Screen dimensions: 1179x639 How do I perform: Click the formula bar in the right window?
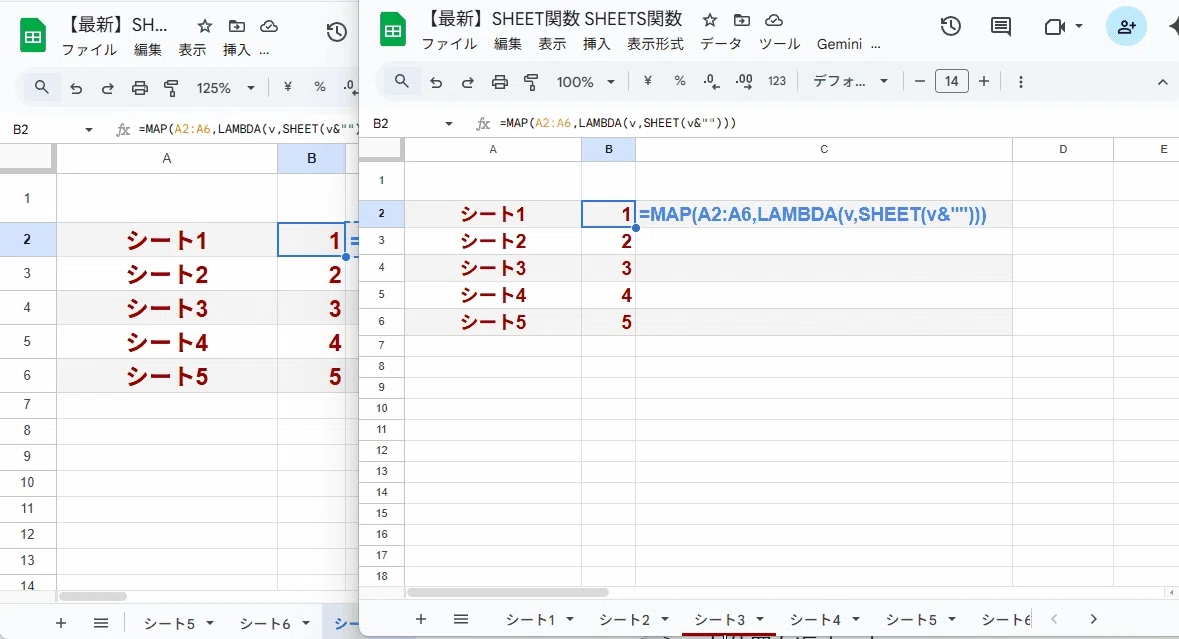[835, 123]
